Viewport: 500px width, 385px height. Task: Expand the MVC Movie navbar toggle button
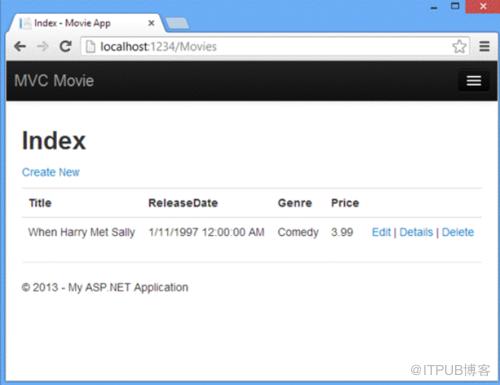click(474, 81)
